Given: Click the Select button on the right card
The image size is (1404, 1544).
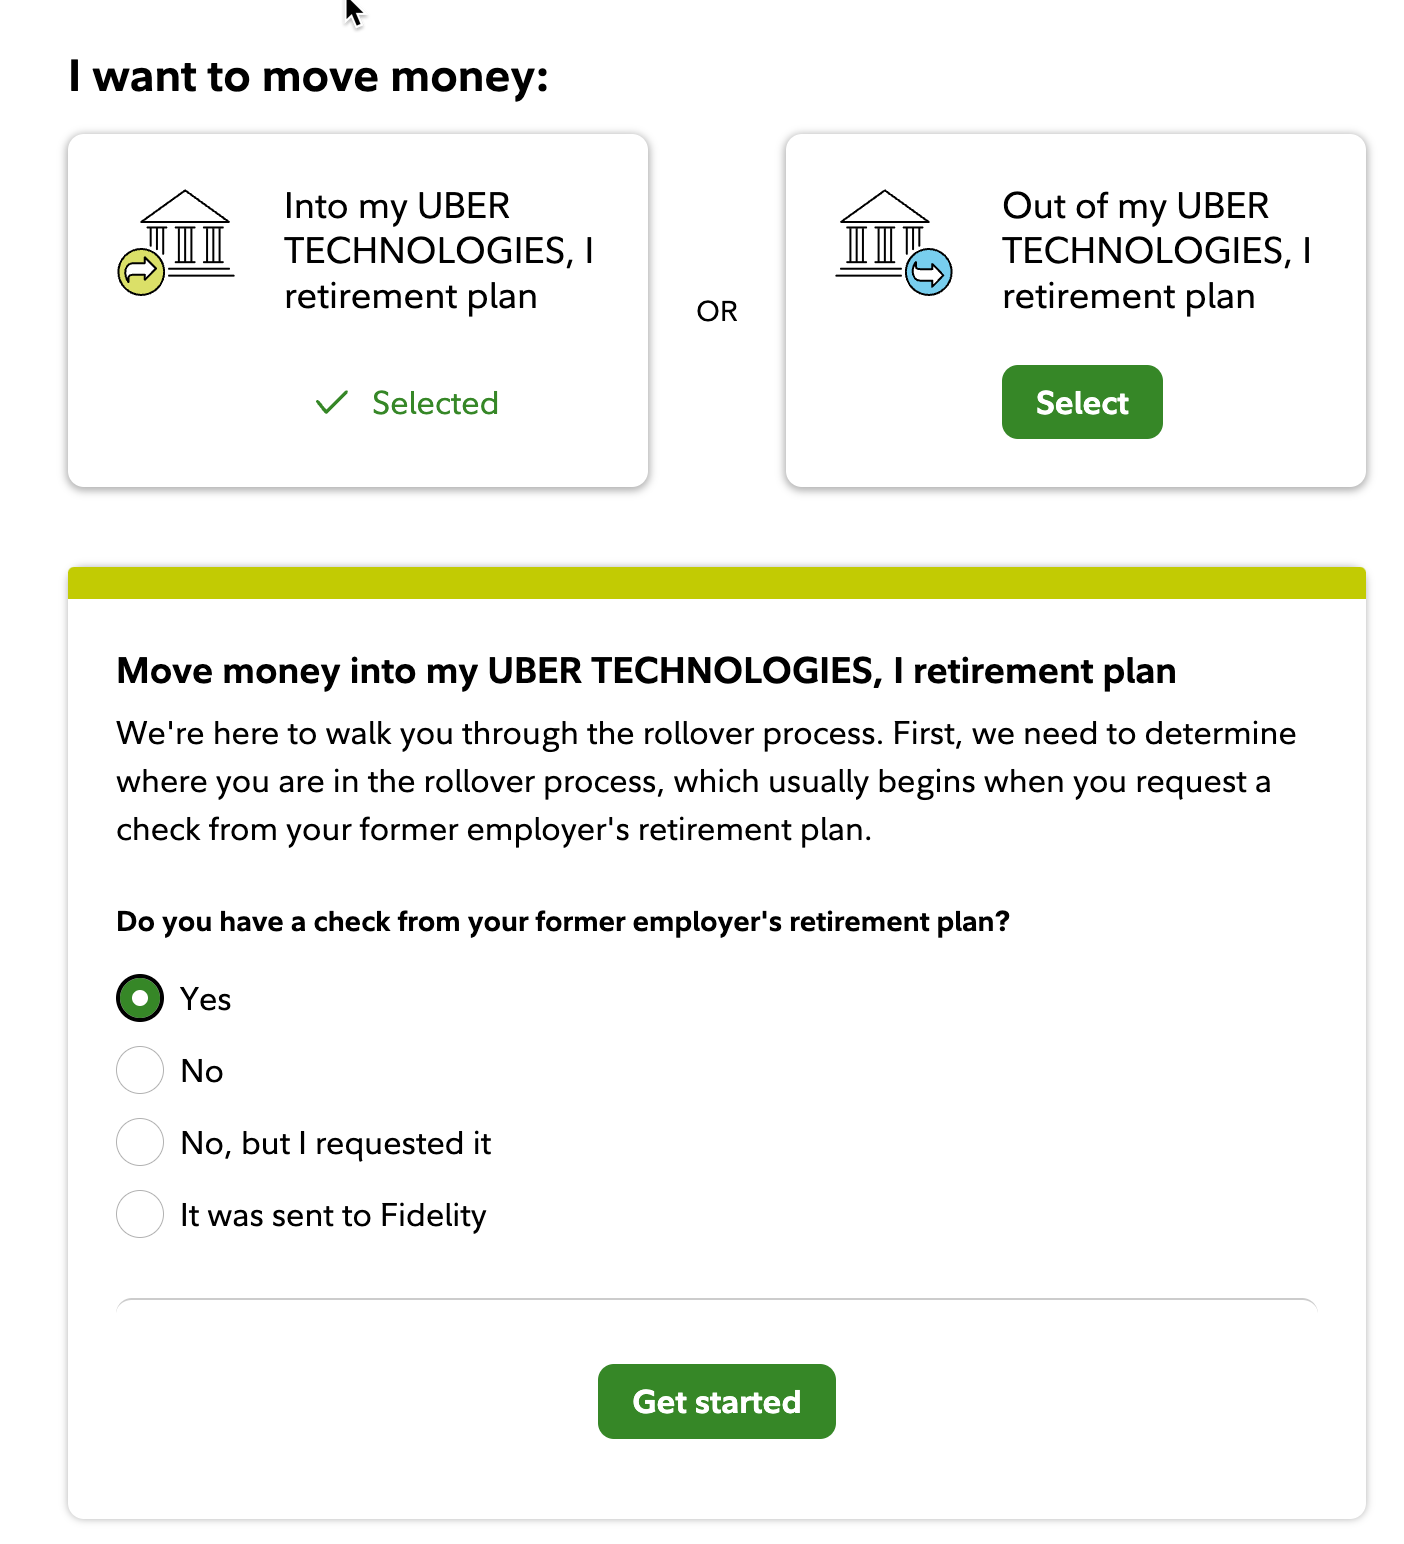Looking at the screenshot, I should pos(1081,402).
